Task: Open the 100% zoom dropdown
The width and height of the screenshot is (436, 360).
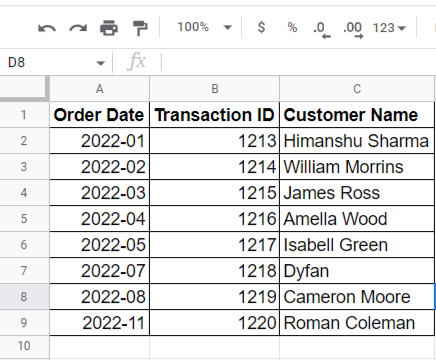Action: pyautogui.click(x=204, y=27)
